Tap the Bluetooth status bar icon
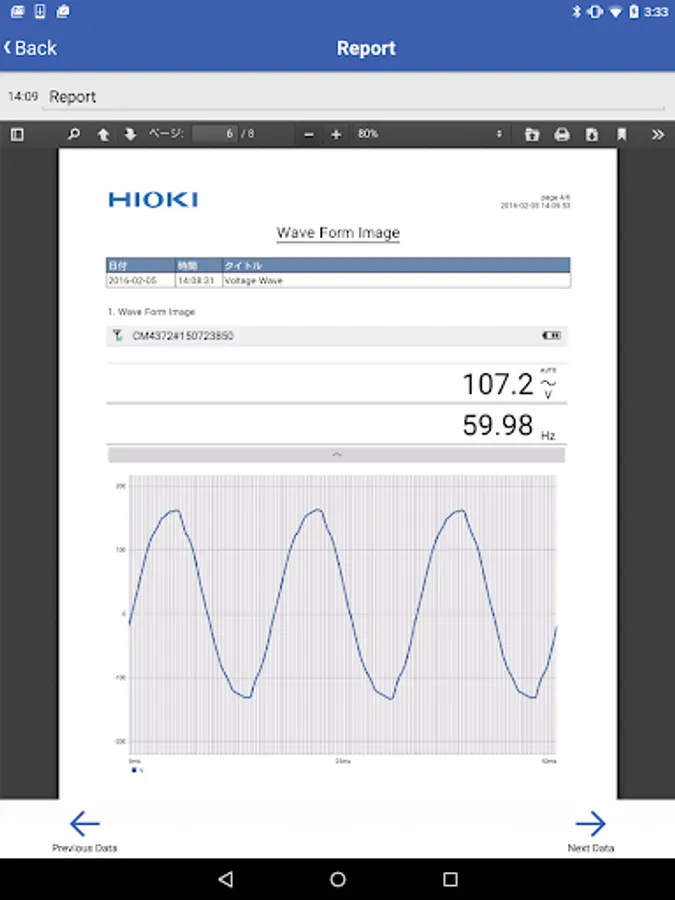Image resolution: width=675 pixels, height=900 pixels. pyautogui.click(x=577, y=11)
